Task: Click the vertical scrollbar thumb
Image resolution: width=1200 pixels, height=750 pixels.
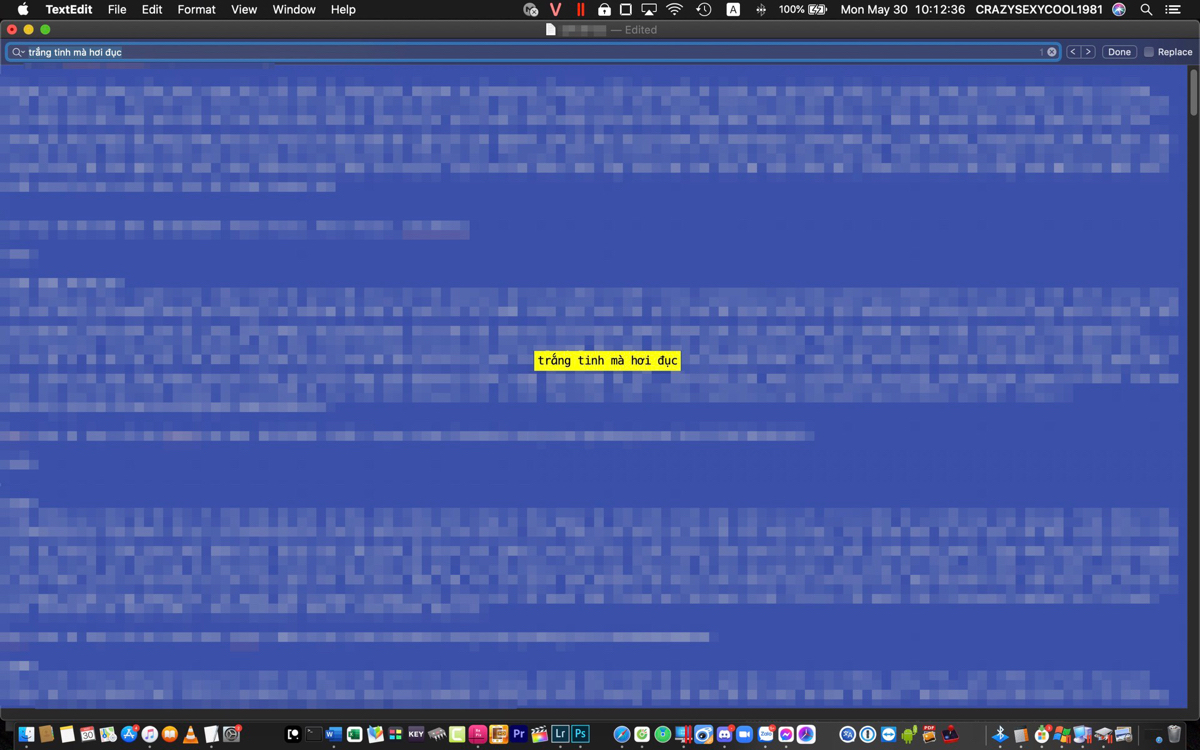Action: point(1193,92)
